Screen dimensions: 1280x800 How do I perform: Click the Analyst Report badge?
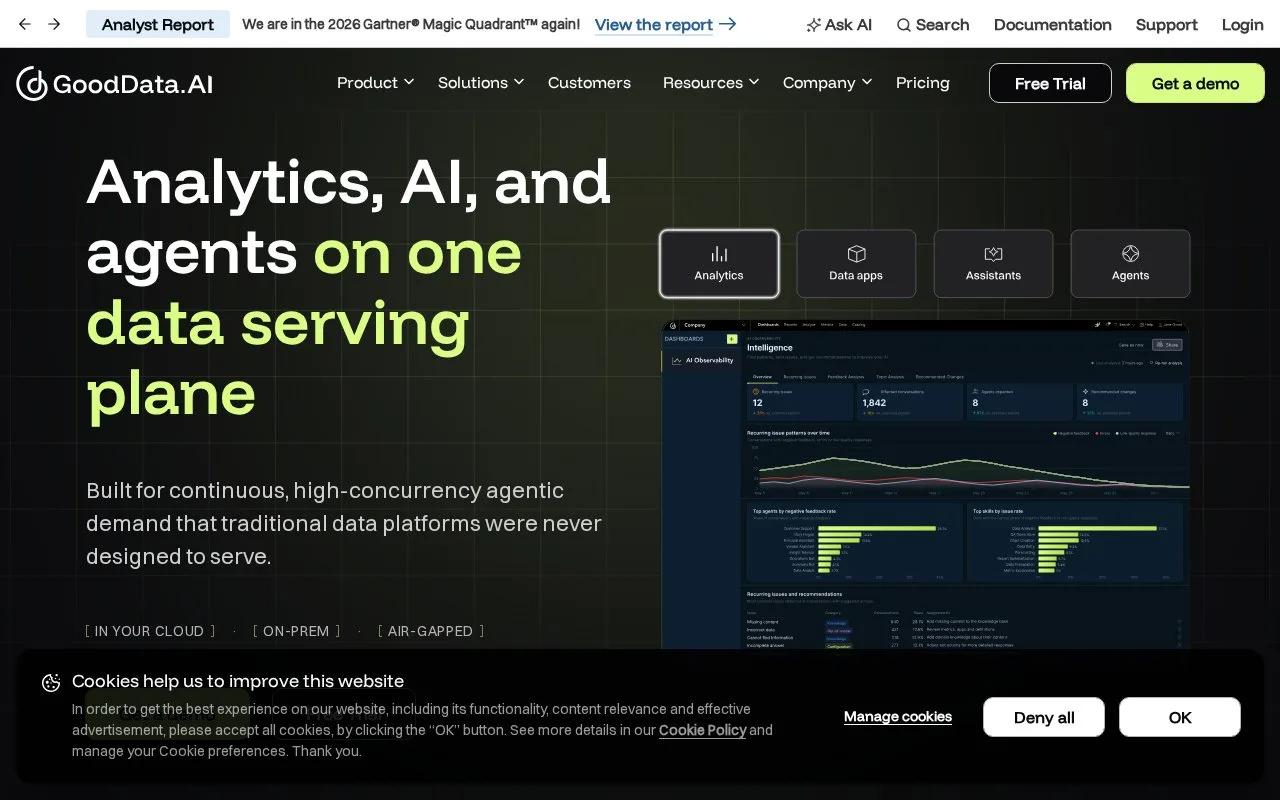tap(158, 24)
